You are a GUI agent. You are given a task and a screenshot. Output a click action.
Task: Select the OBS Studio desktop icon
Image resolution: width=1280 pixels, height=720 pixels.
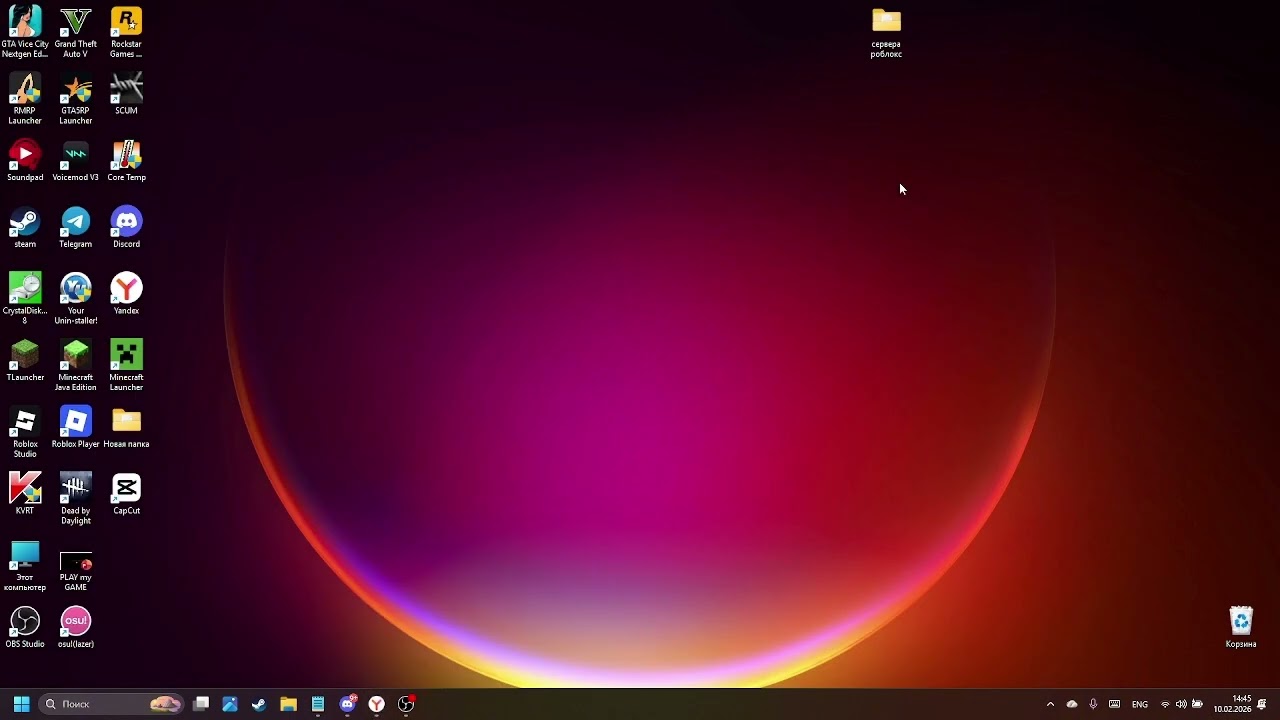click(x=25, y=628)
